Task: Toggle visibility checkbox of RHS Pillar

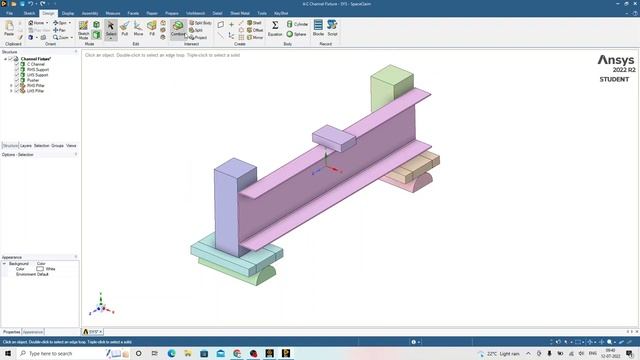Action: tap(17, 86)
